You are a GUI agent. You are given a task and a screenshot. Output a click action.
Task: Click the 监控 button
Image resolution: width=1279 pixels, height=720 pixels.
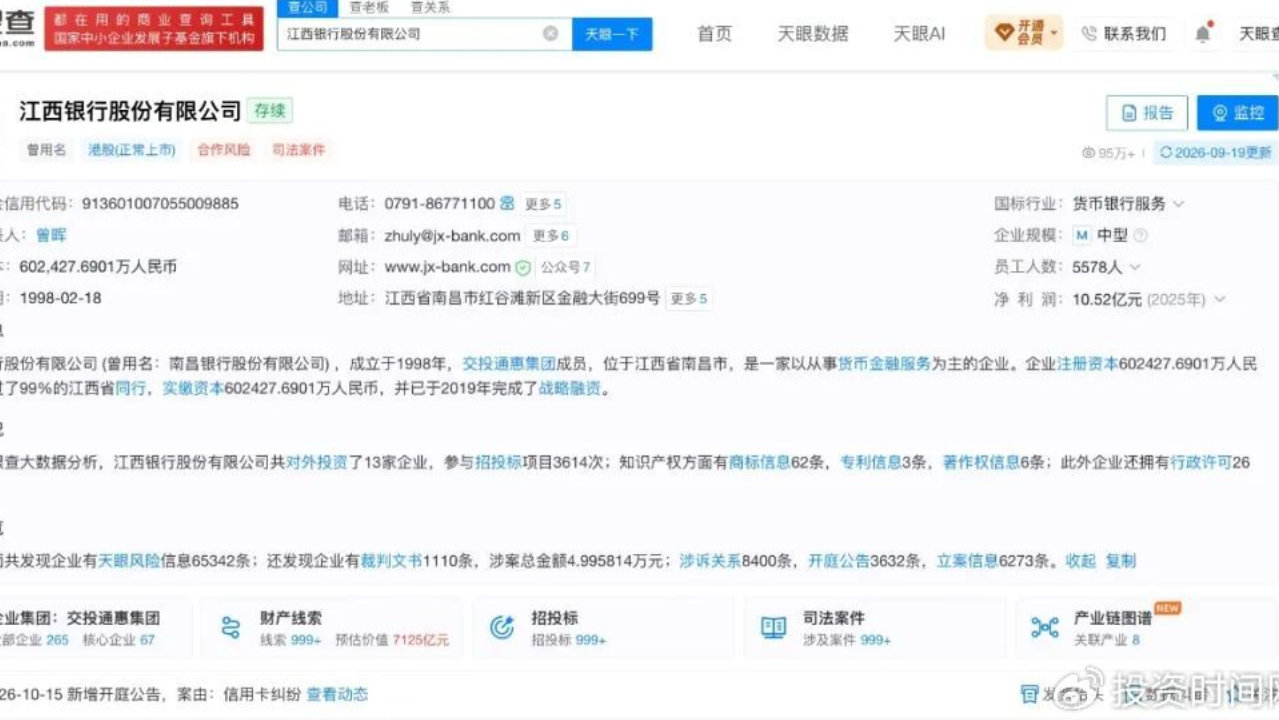click(x=1237, y=113)
